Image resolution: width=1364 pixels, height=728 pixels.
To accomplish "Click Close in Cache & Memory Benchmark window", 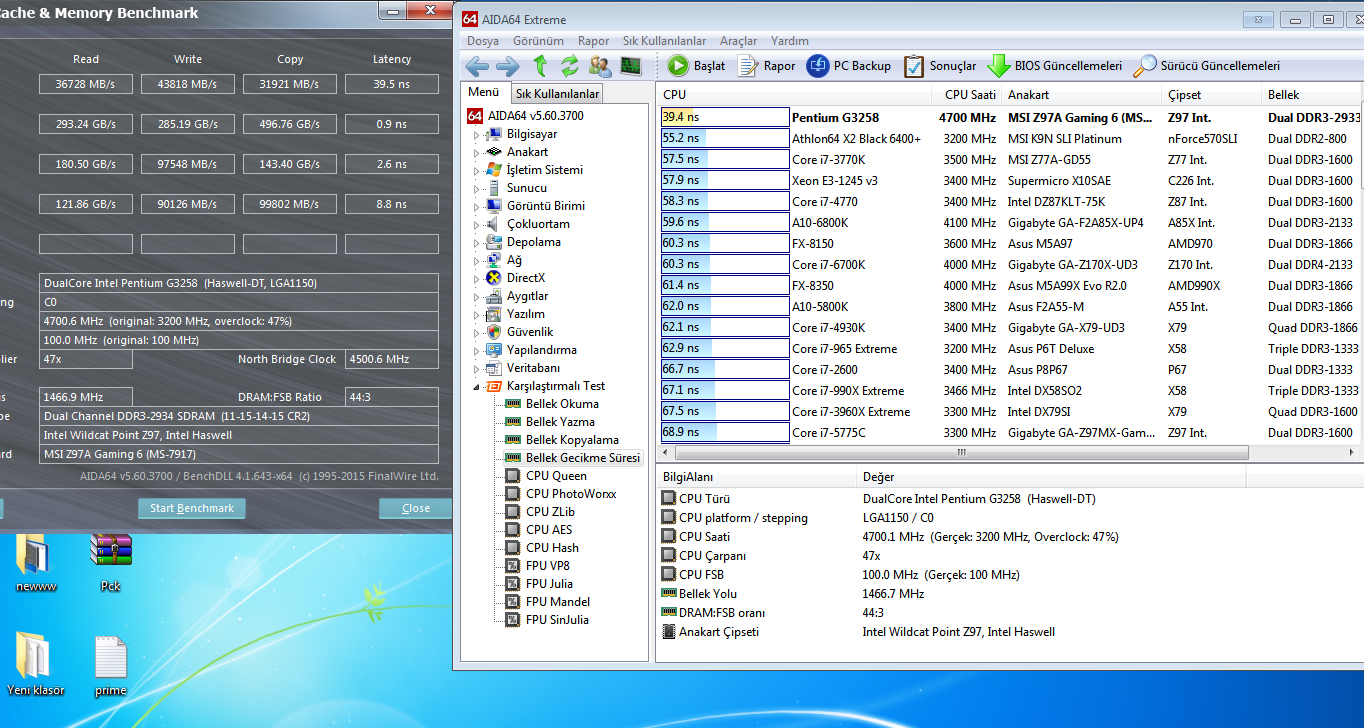I will 415,508.
